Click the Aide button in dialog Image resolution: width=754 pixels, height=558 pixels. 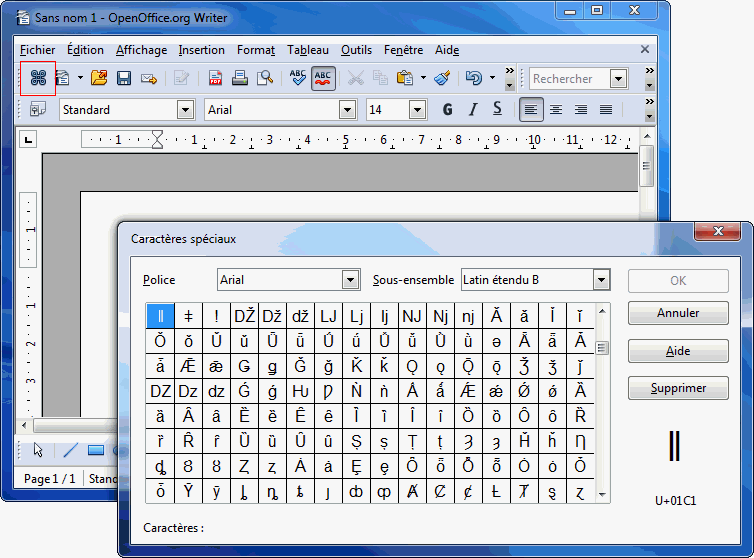point(678,351)
